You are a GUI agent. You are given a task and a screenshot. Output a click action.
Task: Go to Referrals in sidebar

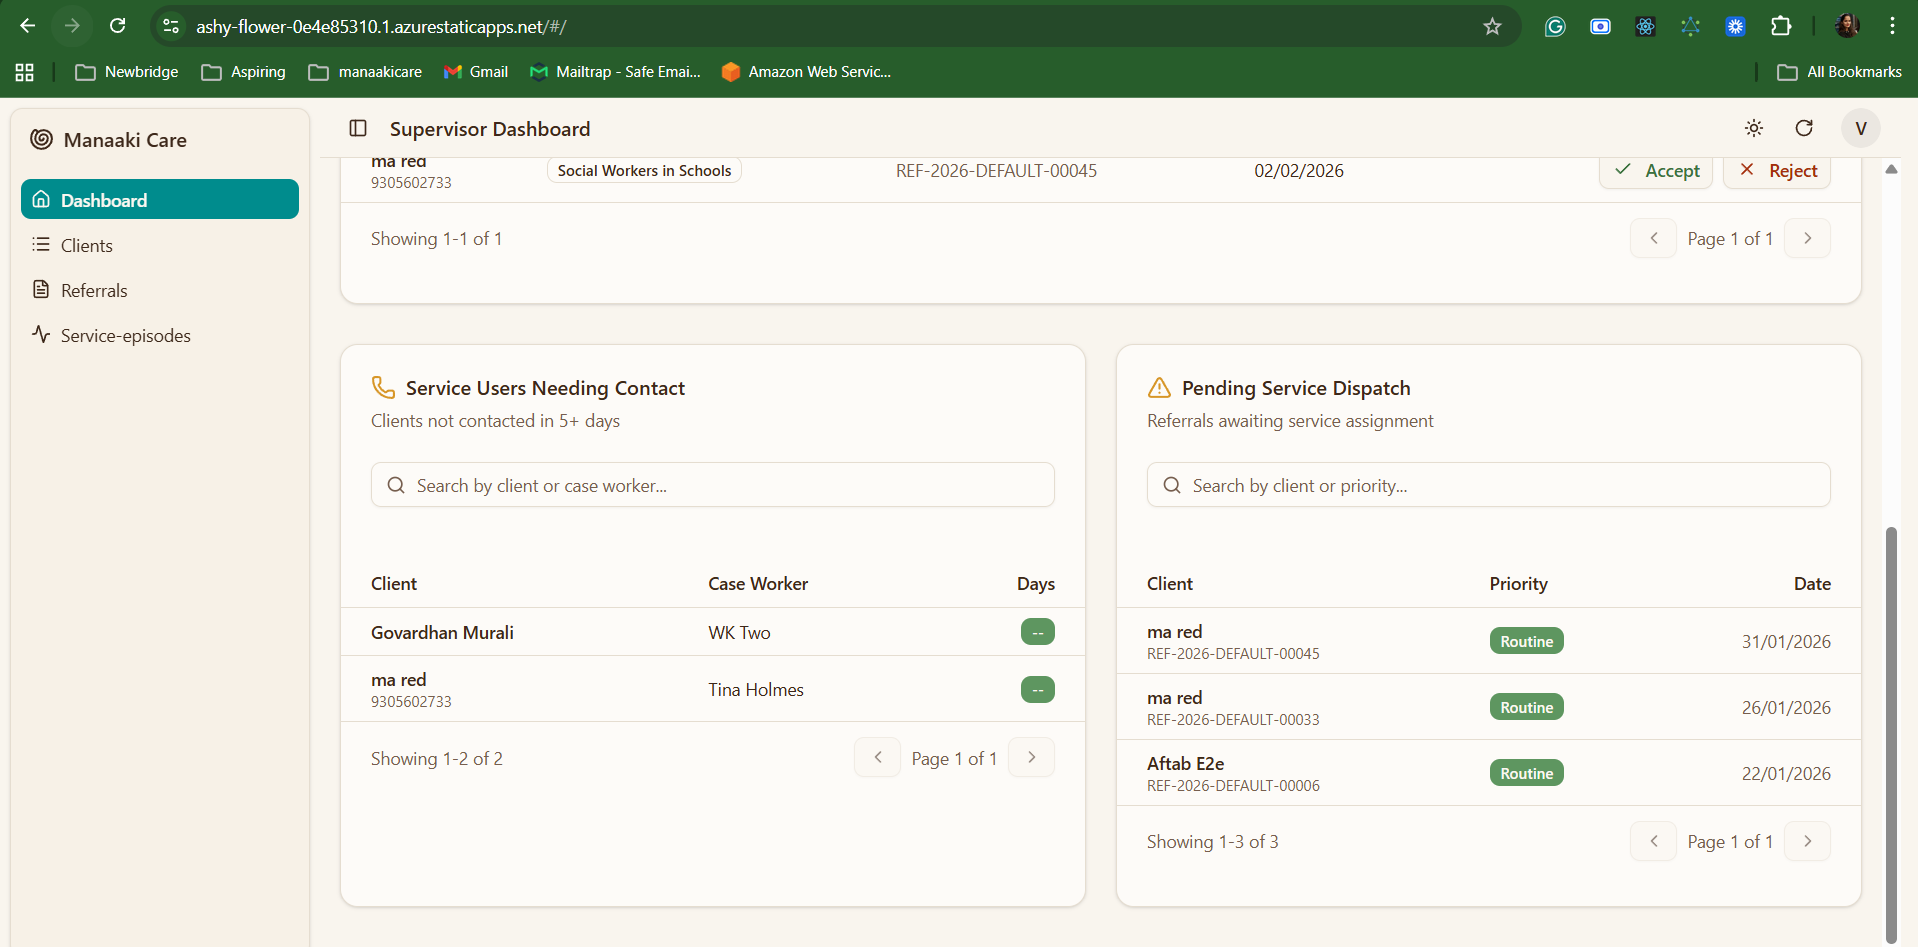pyautogui.click(x=94, y=291)
